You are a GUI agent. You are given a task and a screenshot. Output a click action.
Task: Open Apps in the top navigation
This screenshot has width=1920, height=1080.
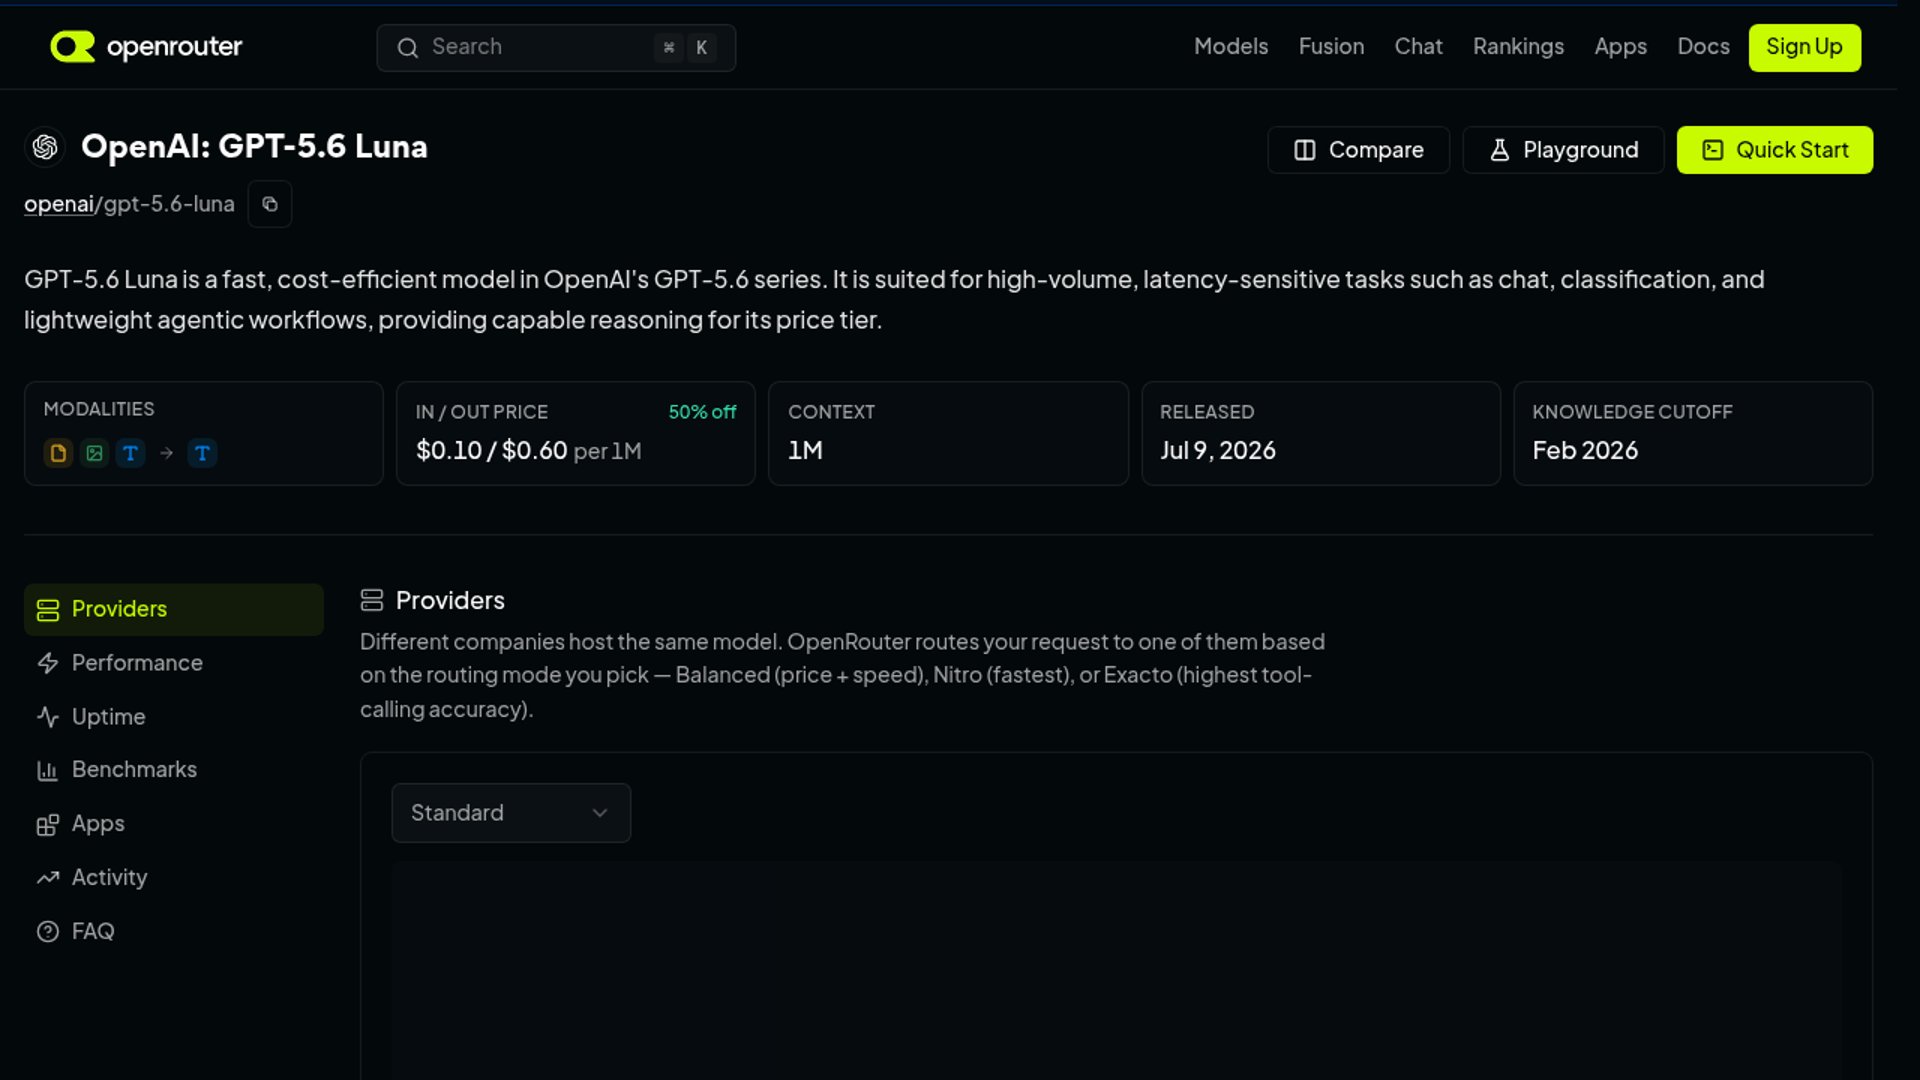pos(1620,47)
